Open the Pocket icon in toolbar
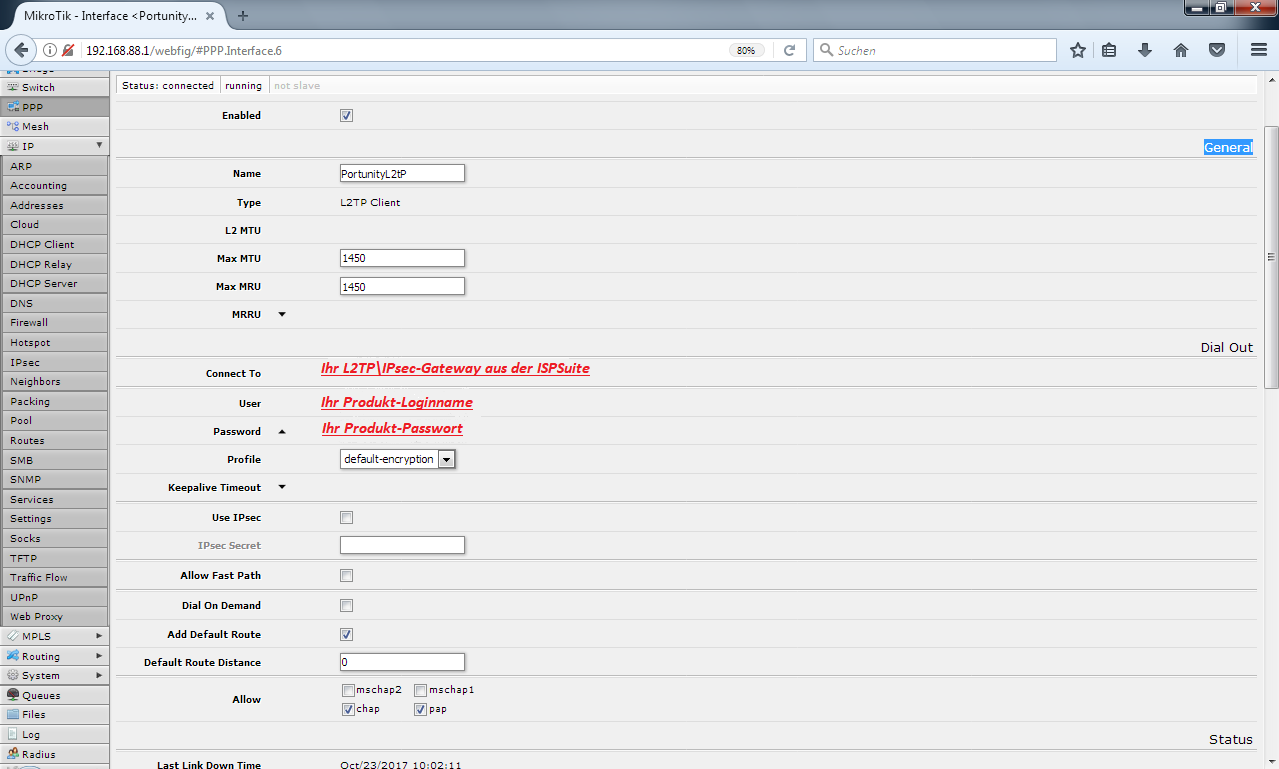The width and height of the screenshot is (1279, 769). point(1217,50)
